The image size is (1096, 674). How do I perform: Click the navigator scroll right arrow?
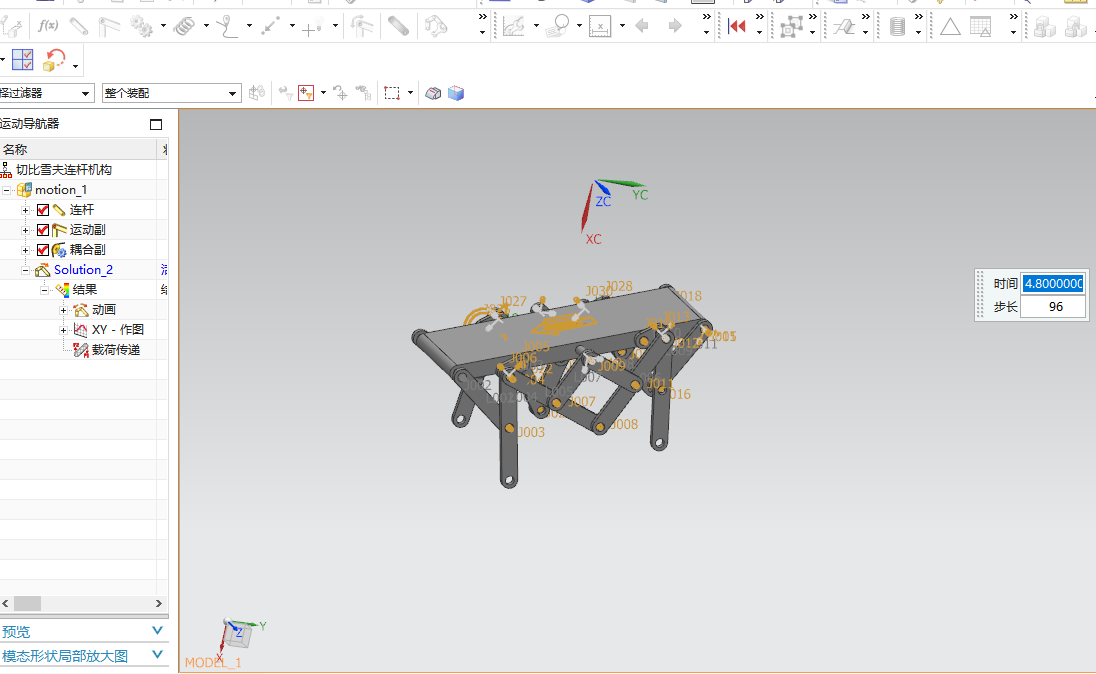(159, 603)
